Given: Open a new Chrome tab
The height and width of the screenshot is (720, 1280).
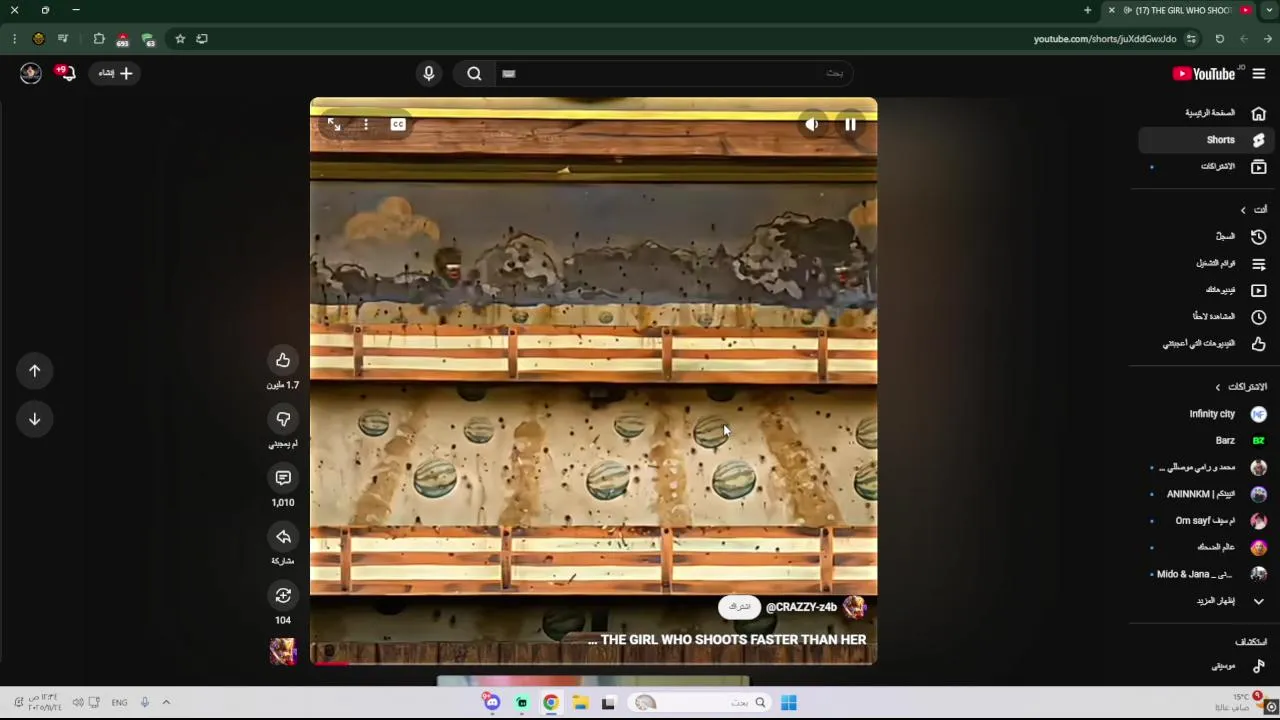Looking at the screenshot, I should point(1088,10).
